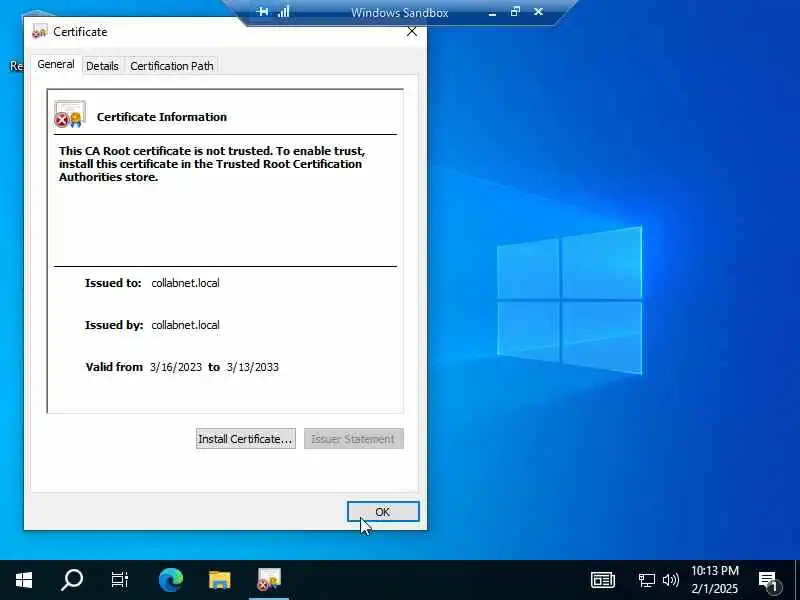
Task: Click the signal strength icon on the Sandbox bar
Action: pyautogui.click(x=284, y=11)
